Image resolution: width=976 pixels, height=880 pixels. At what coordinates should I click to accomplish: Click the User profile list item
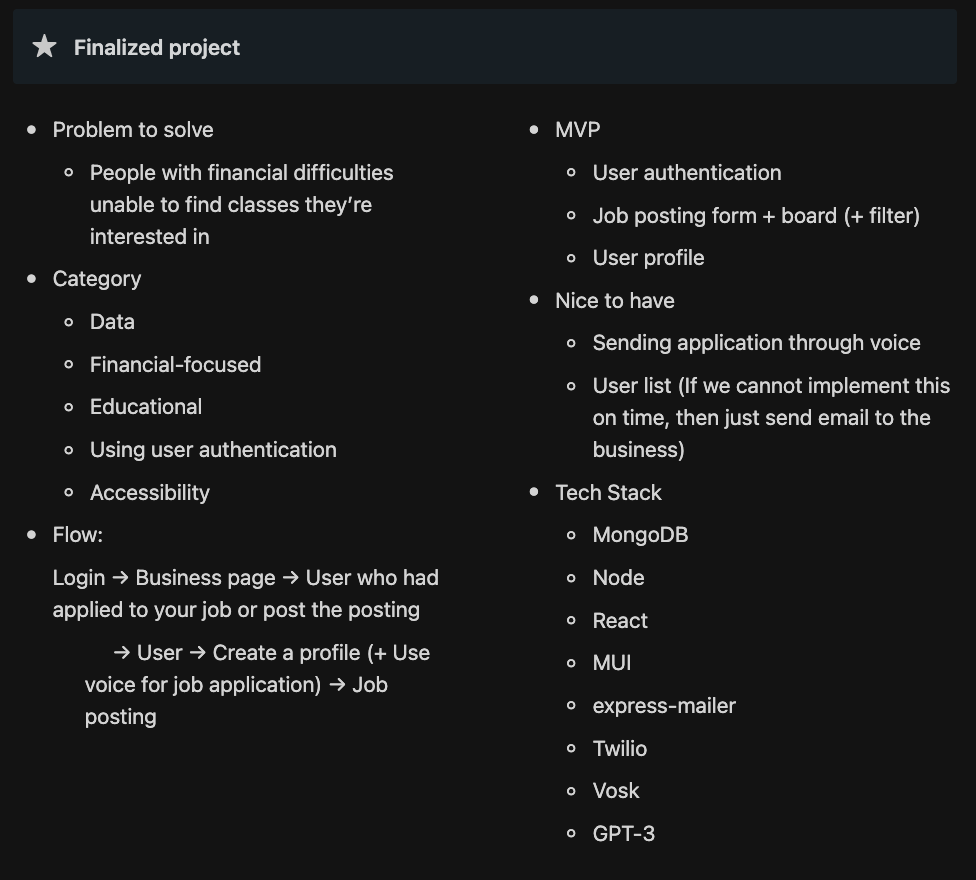click(x=648, y=258)
